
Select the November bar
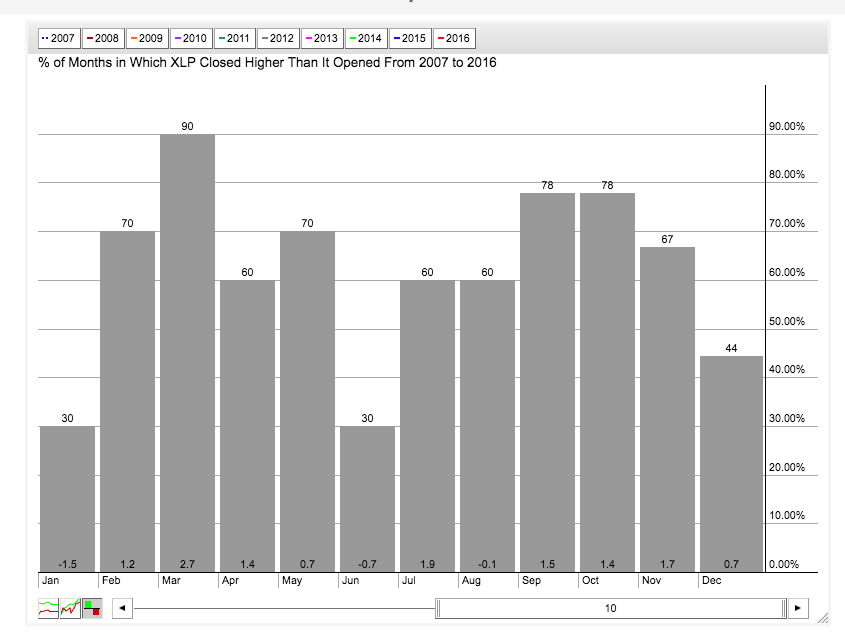667,410
